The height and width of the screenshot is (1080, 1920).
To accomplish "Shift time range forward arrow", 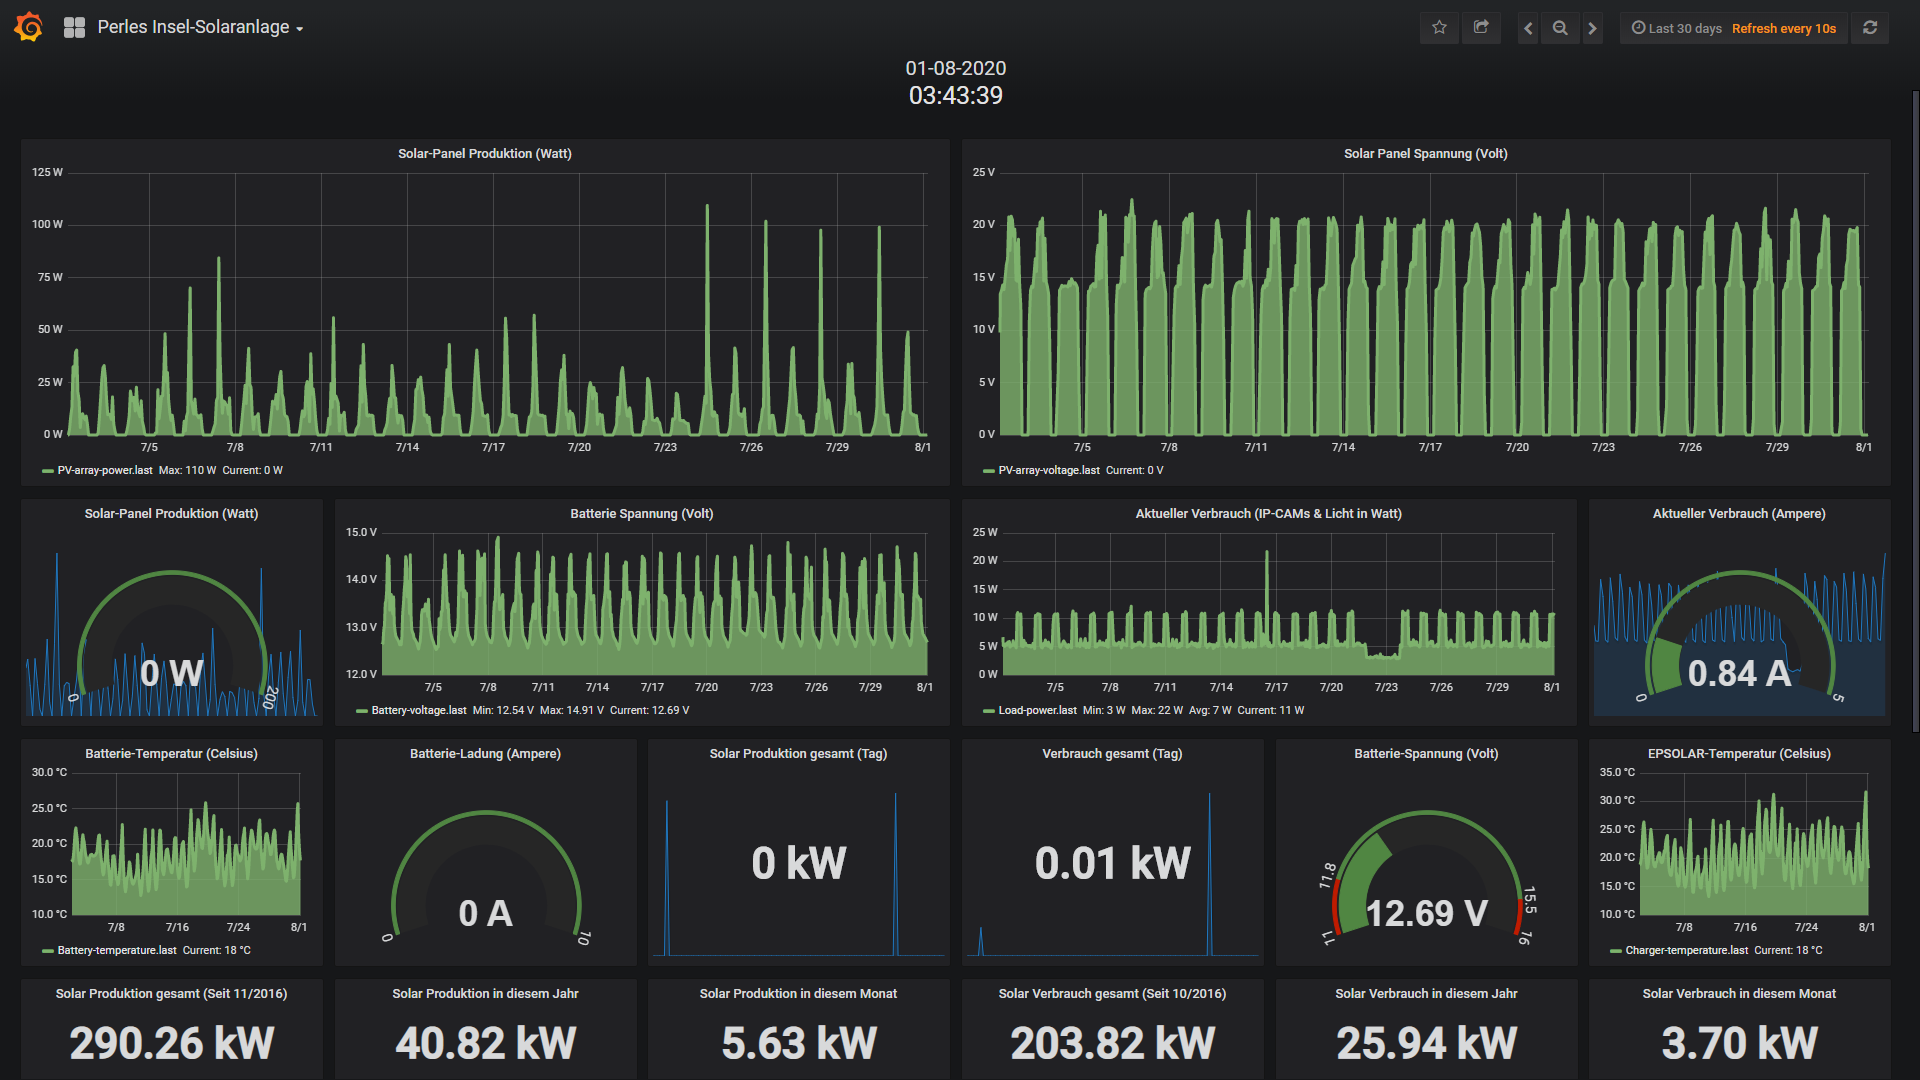I will point(1593,28).
